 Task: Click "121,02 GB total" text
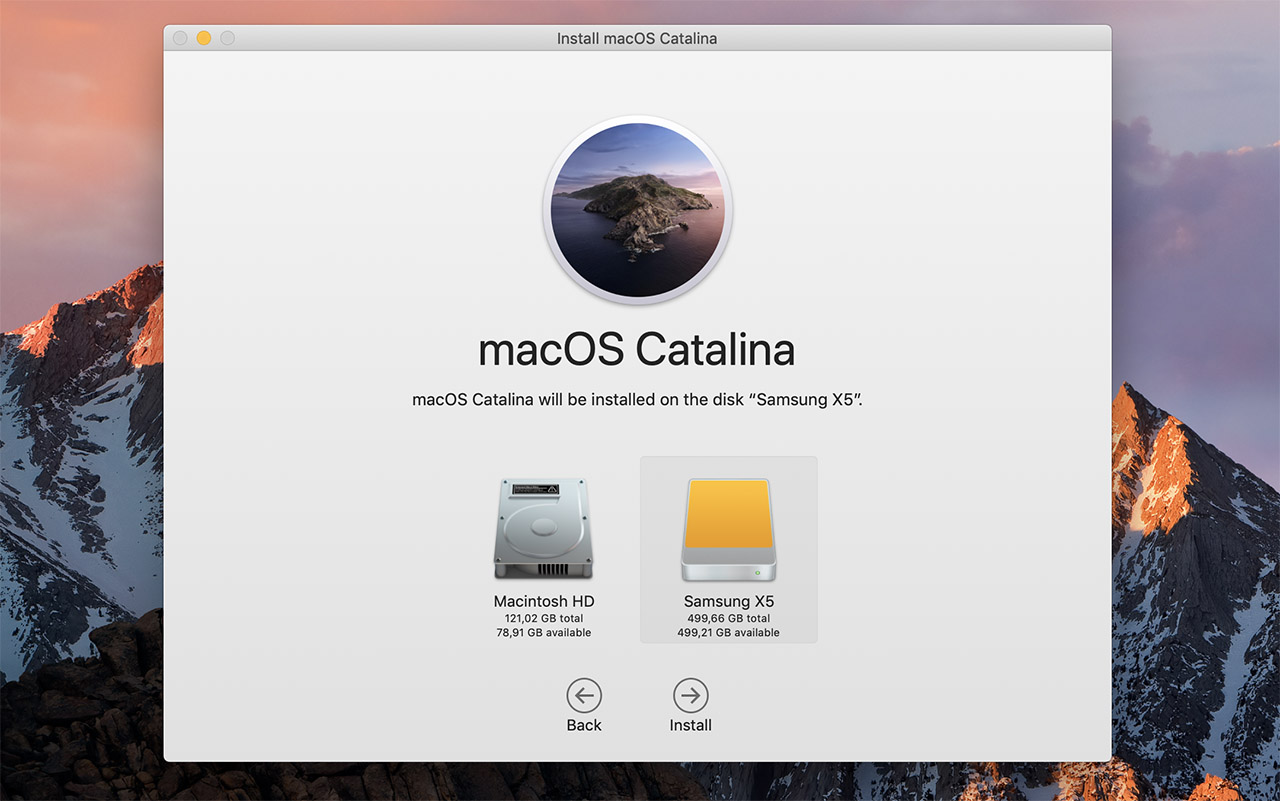point(544,619)
